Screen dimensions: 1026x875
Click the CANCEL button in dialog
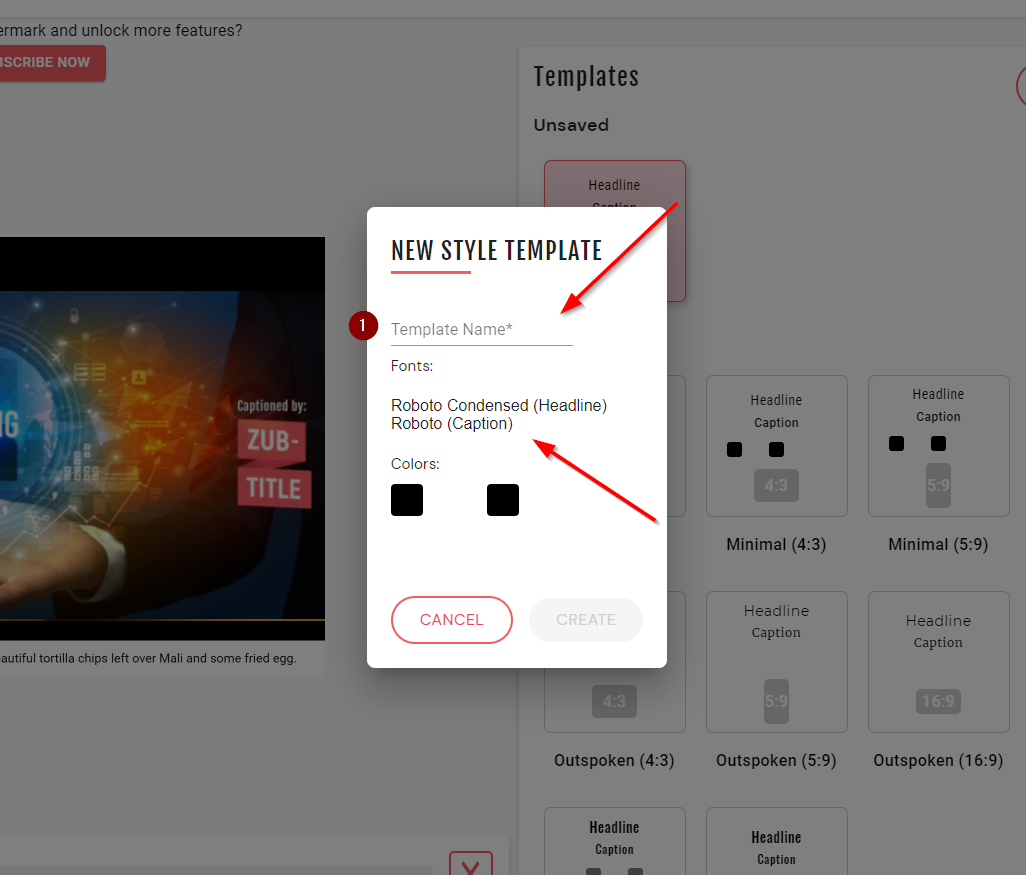[x=451, y=620]
